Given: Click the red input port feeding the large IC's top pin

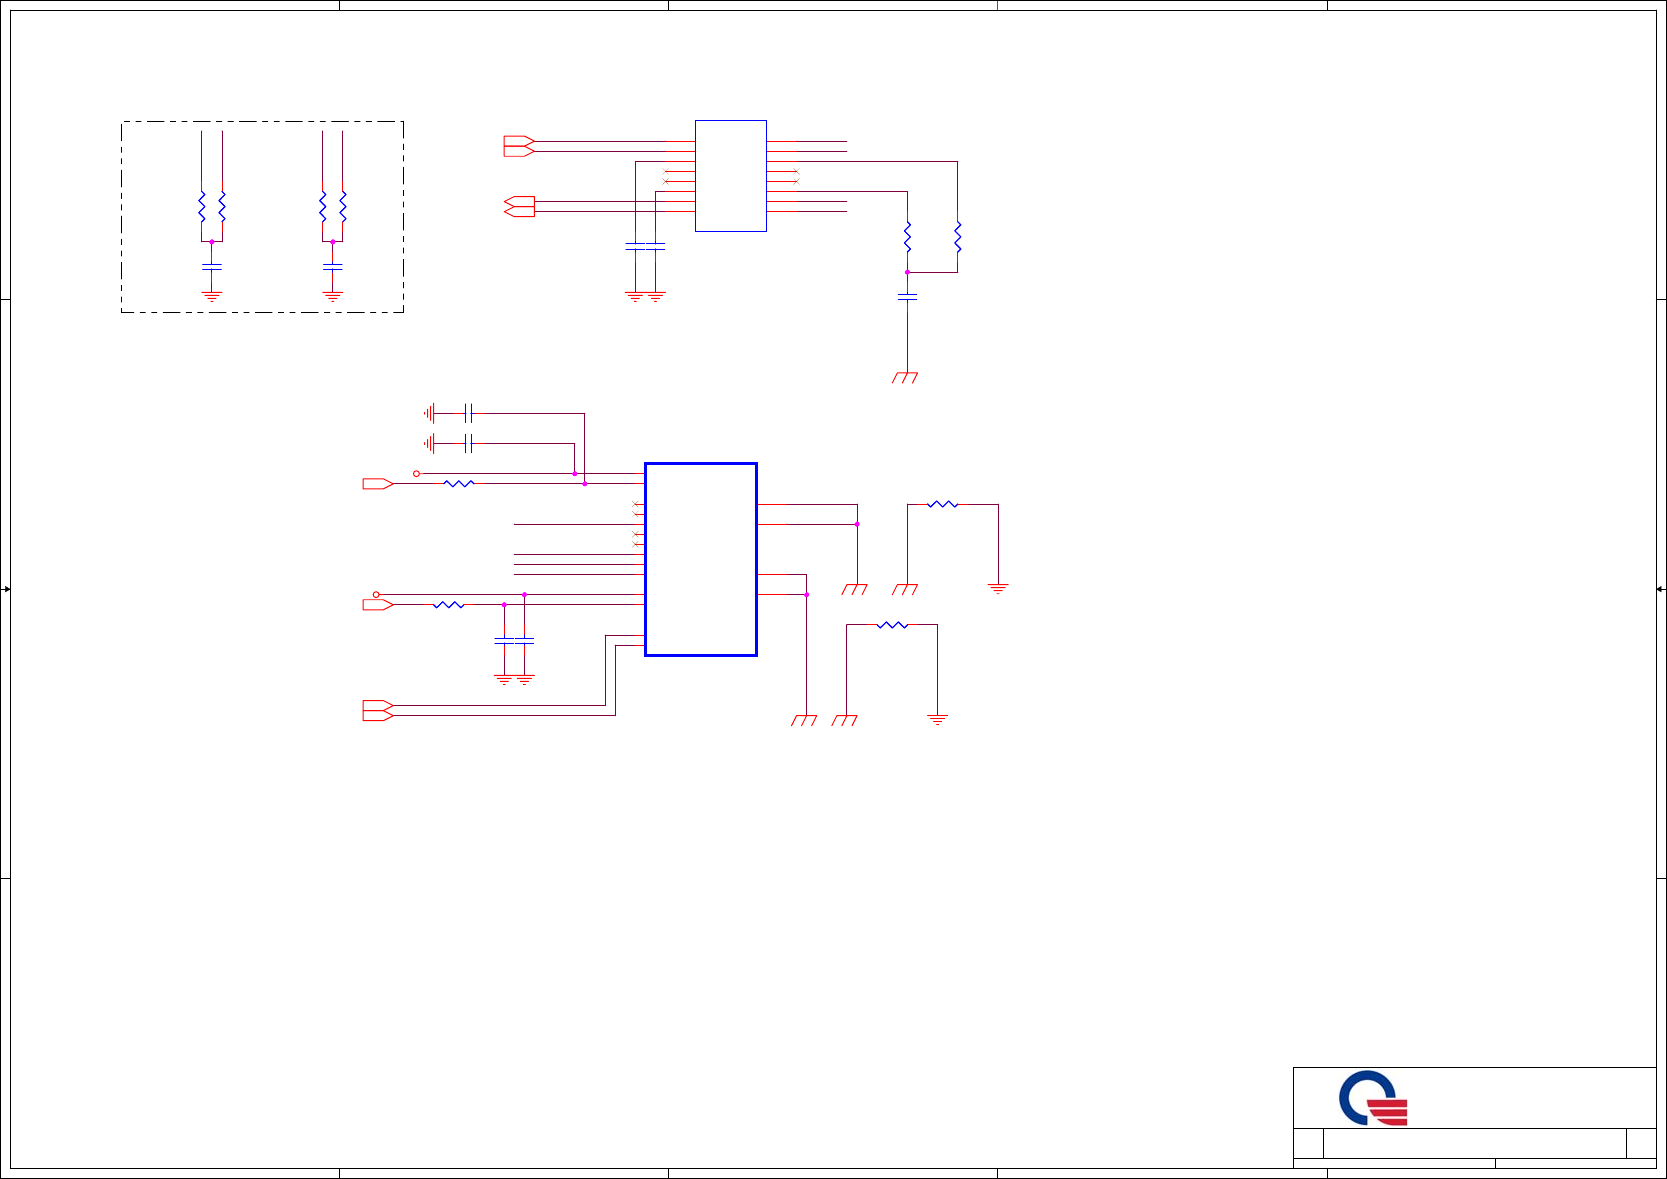Looking at the screenshot, I should (x=377, y=484).
